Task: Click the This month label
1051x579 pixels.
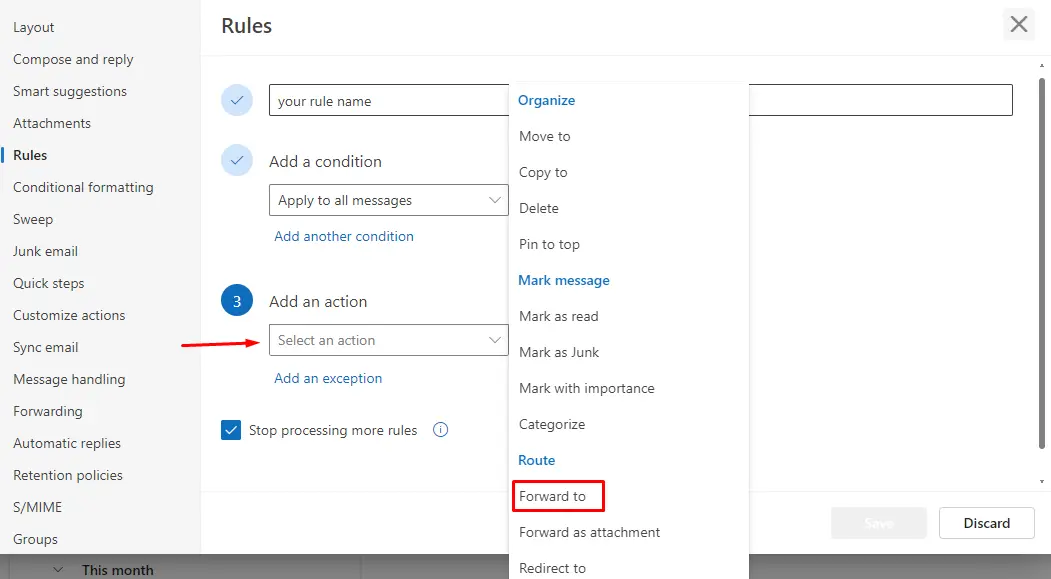Action: pos(117,570)
